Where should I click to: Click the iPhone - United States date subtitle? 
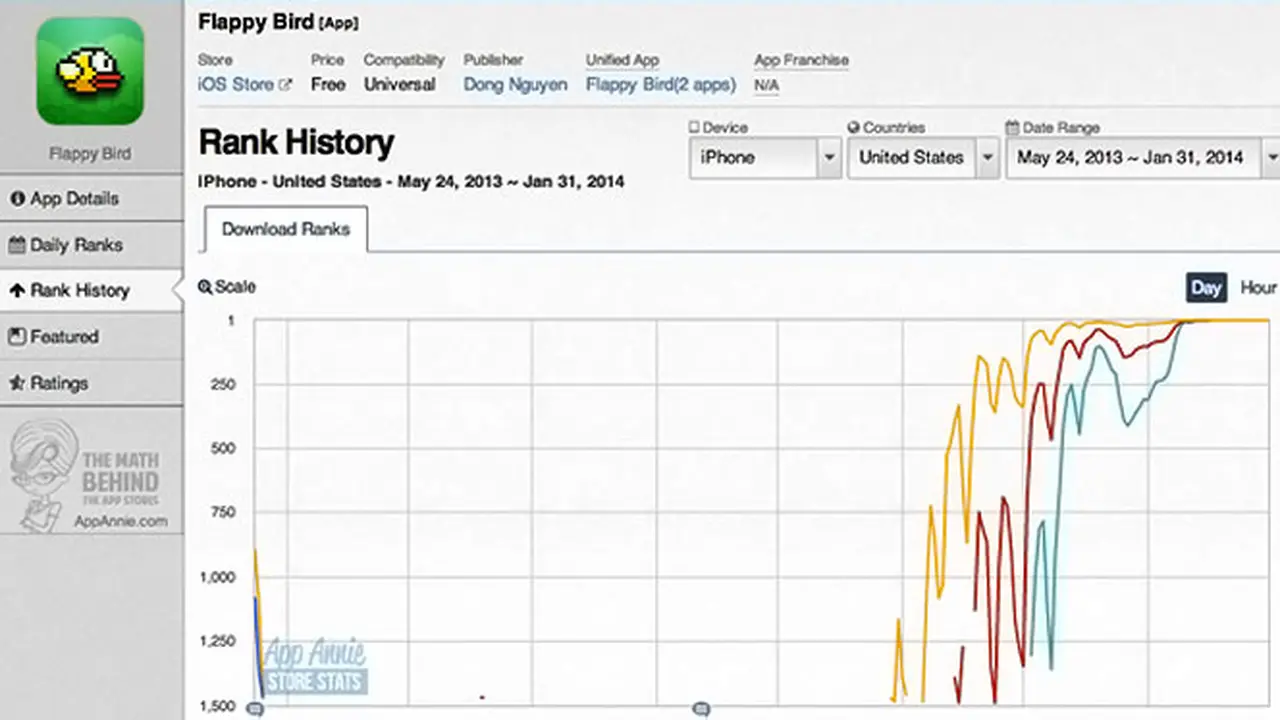click(x=411, y=182)
